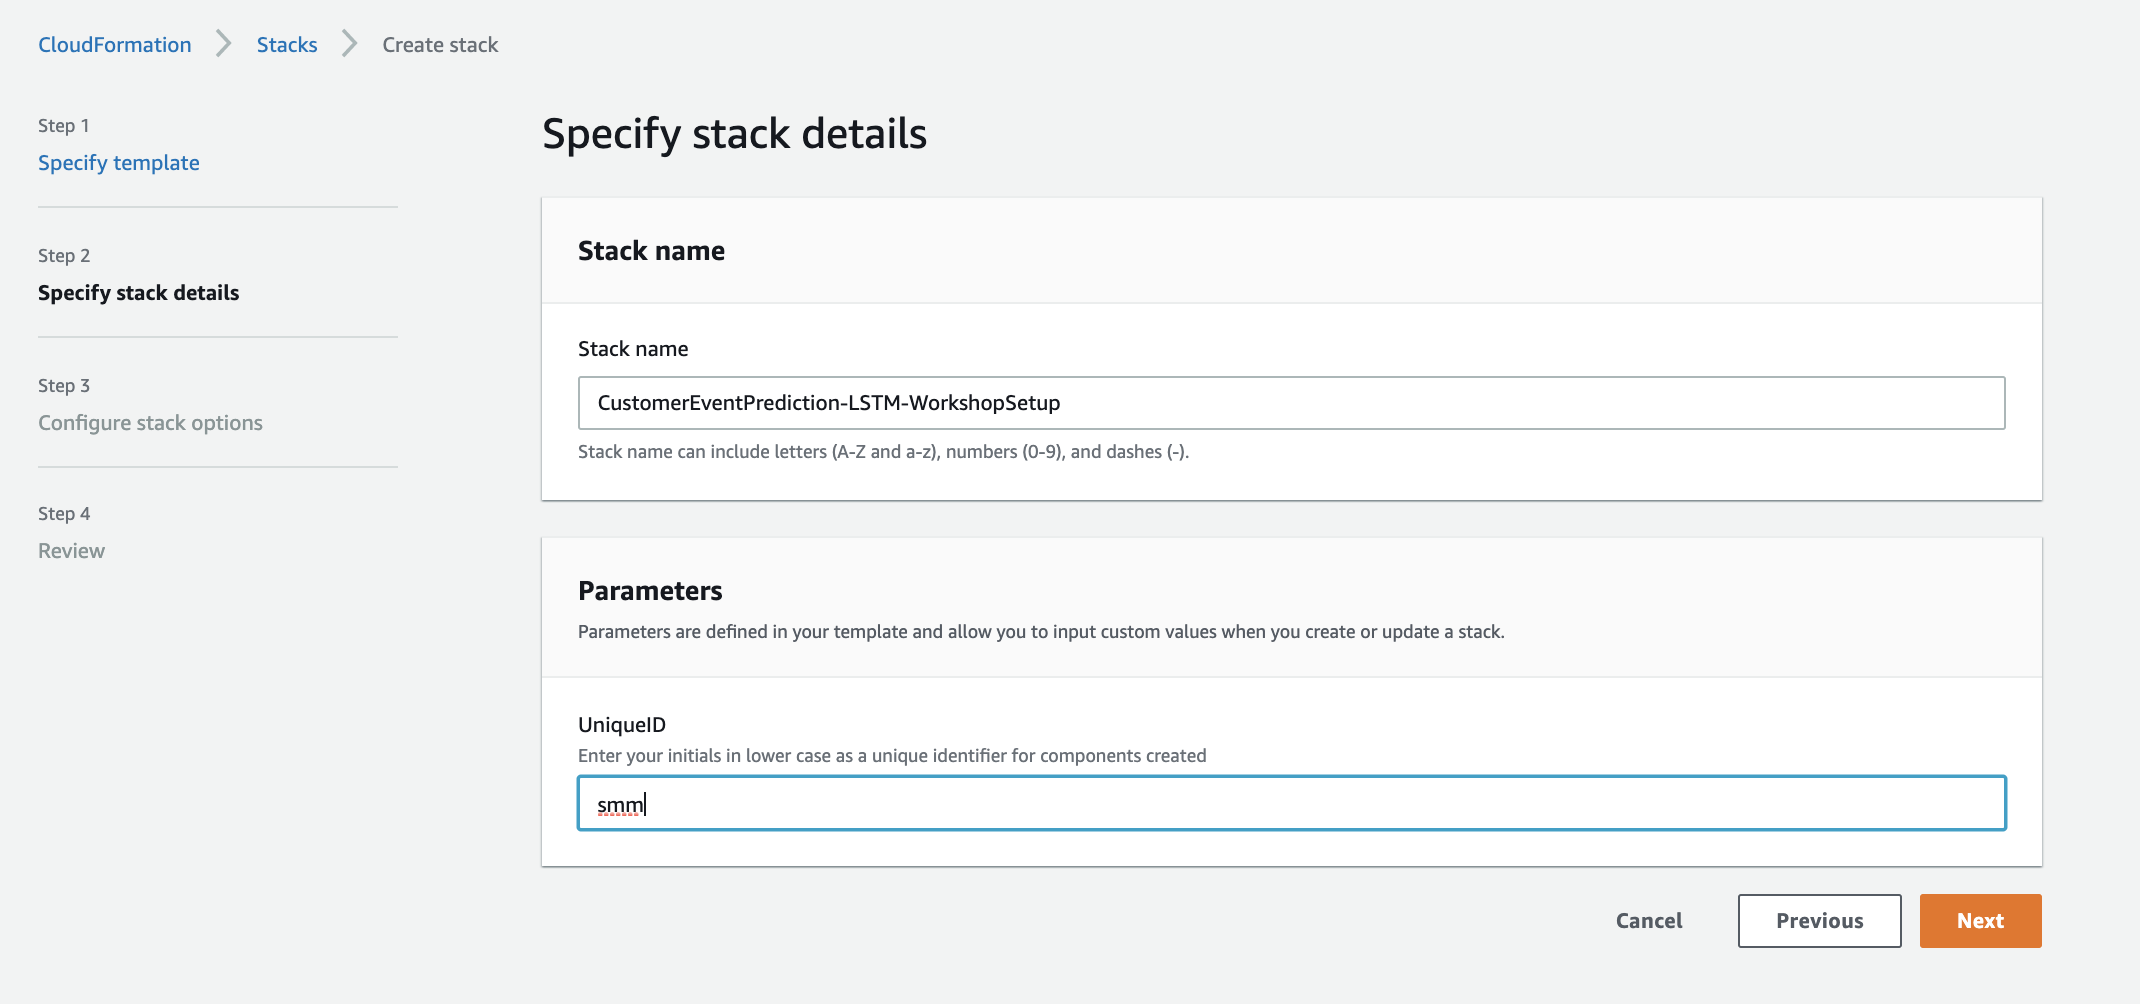2140x1004 pixels.
Task: Select the Configure stack options step
Action: 150,423
